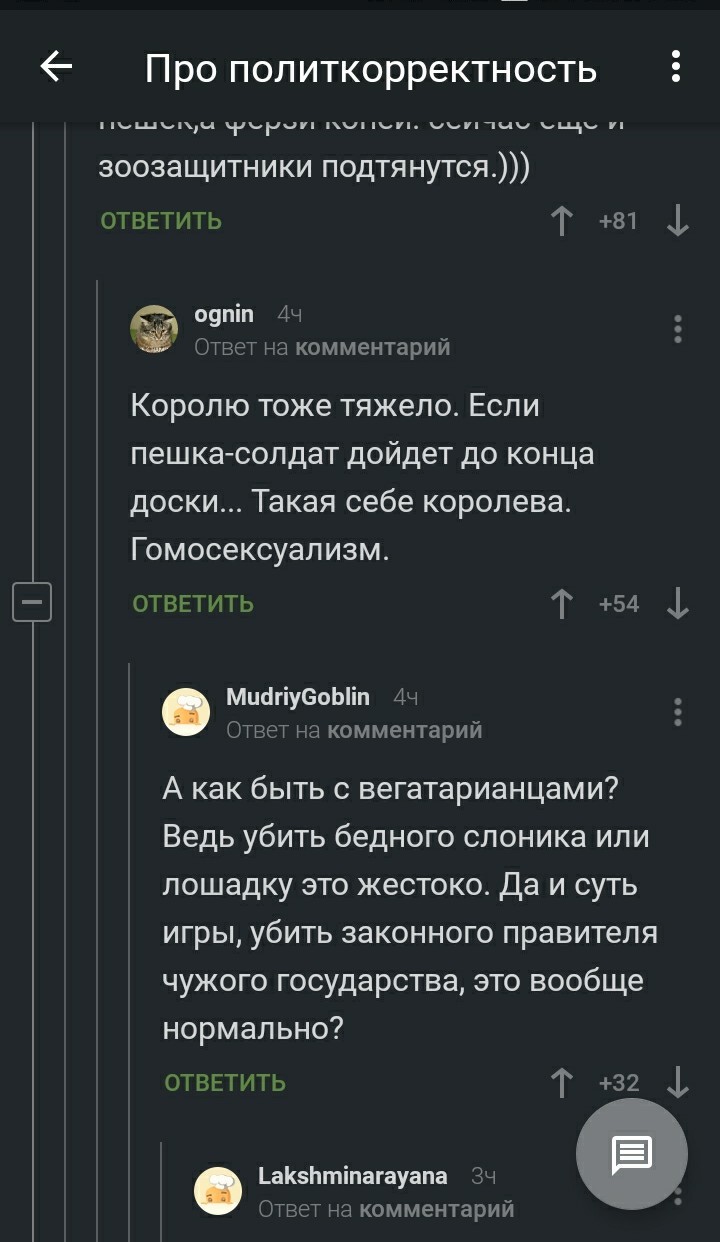Open MudriyGoblin's profile via username

click(x=298, y=697)
